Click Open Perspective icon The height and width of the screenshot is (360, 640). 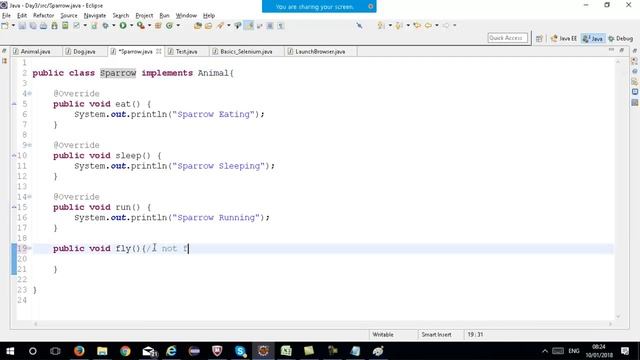pyautogui.click(x=539, y=38)
